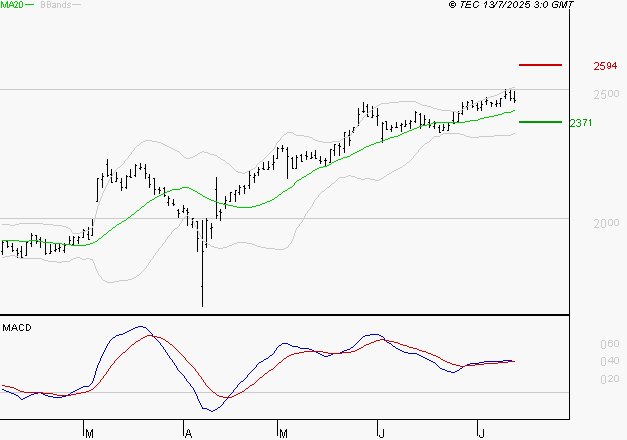Click the MA20 legend label
This screenshot has height=440, width=627.
(12, 5)
